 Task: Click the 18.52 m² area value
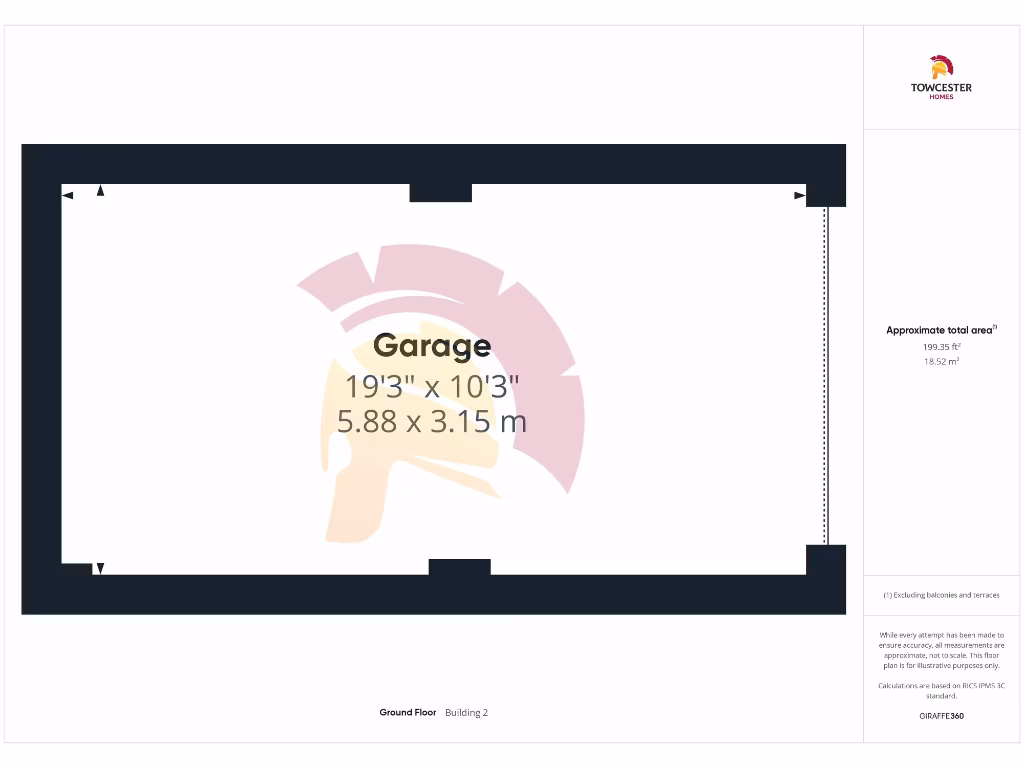(x=941, y=361)
